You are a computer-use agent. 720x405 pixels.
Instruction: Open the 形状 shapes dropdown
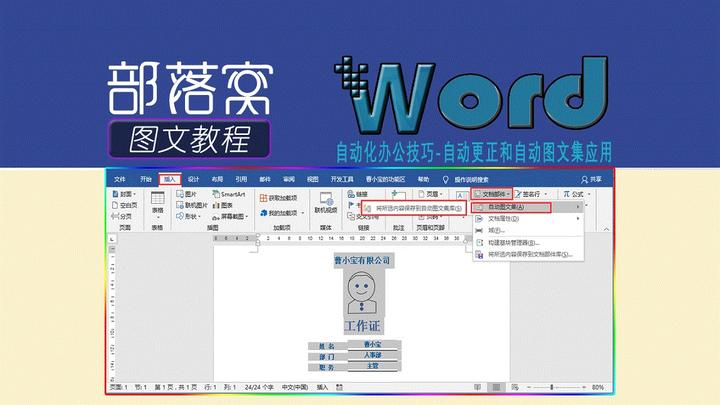(189, 216)
